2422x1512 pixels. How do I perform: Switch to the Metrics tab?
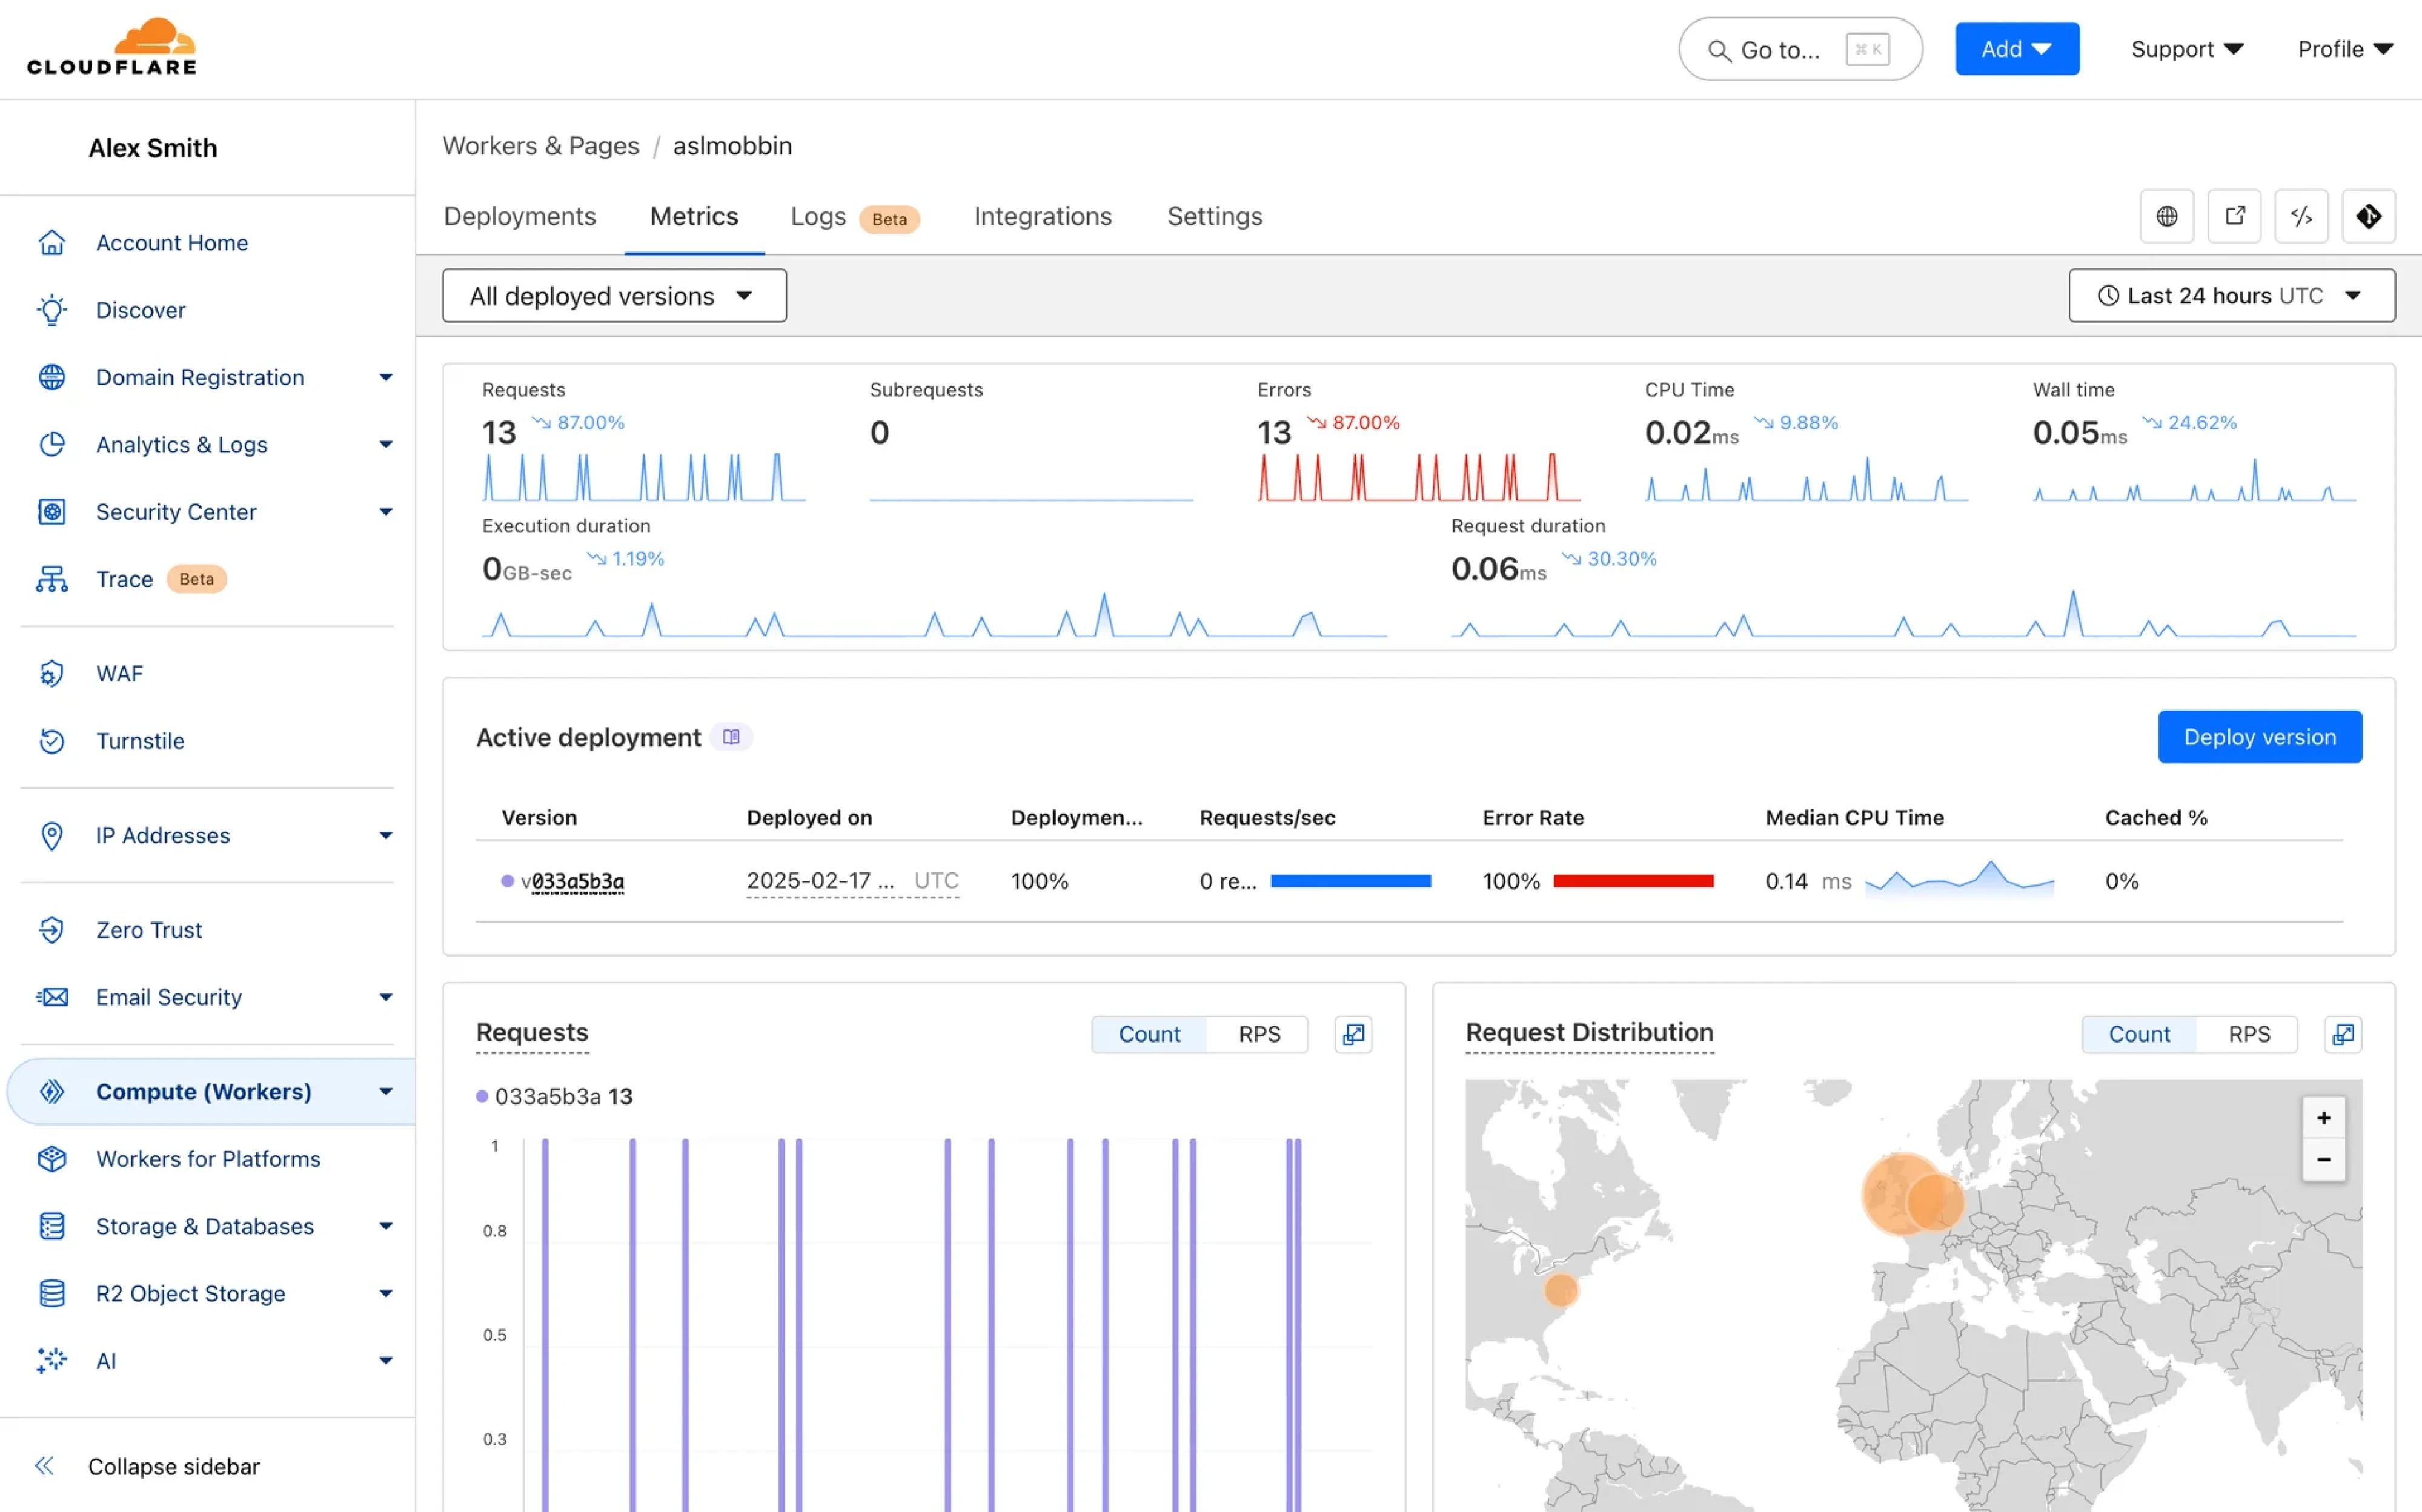click(x=694, y=216)
